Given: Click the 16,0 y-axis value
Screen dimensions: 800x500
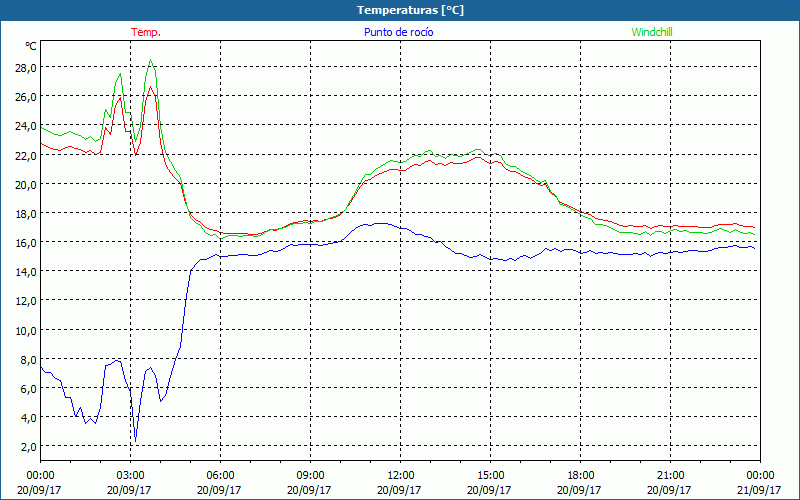Looking at the screenshot, I should 26,243.
